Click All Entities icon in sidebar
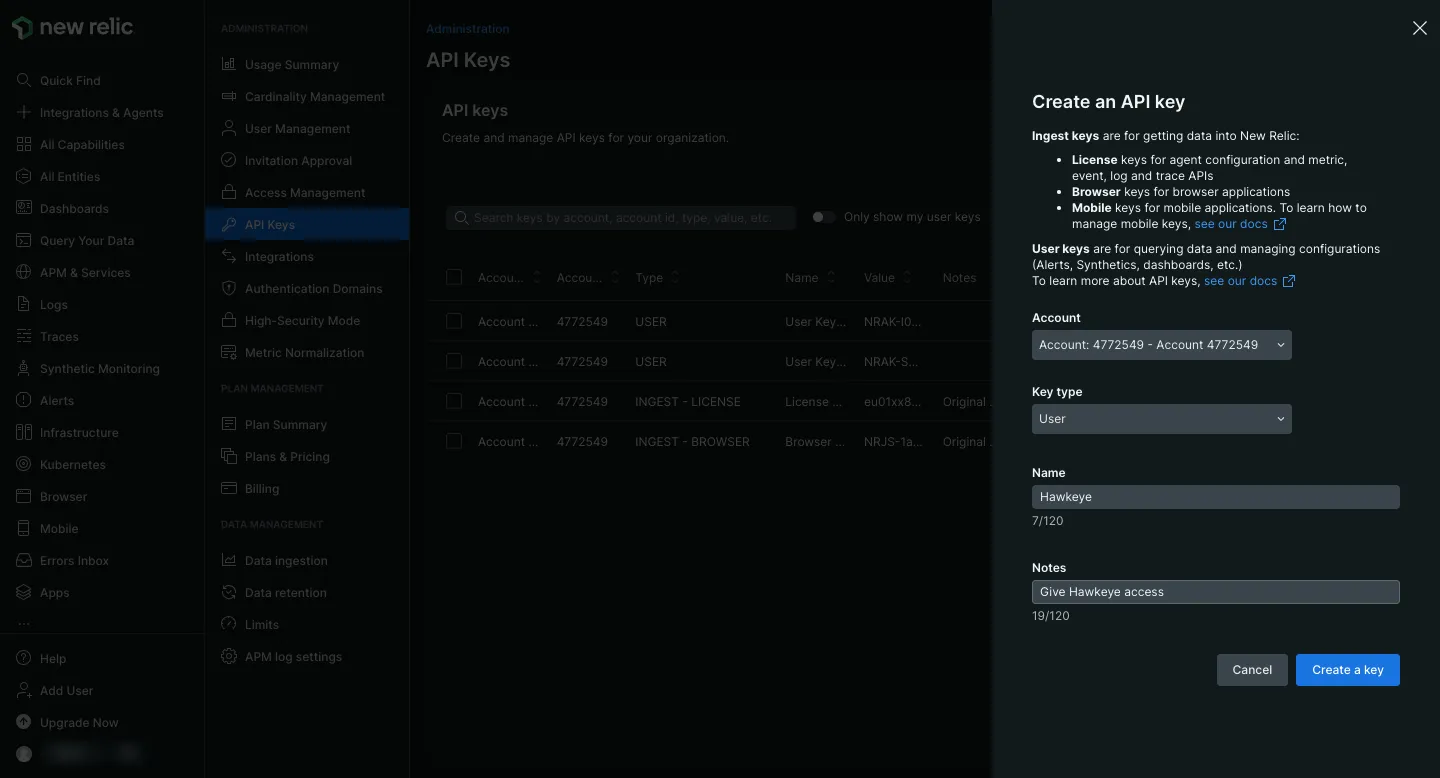 pos(24,177)
